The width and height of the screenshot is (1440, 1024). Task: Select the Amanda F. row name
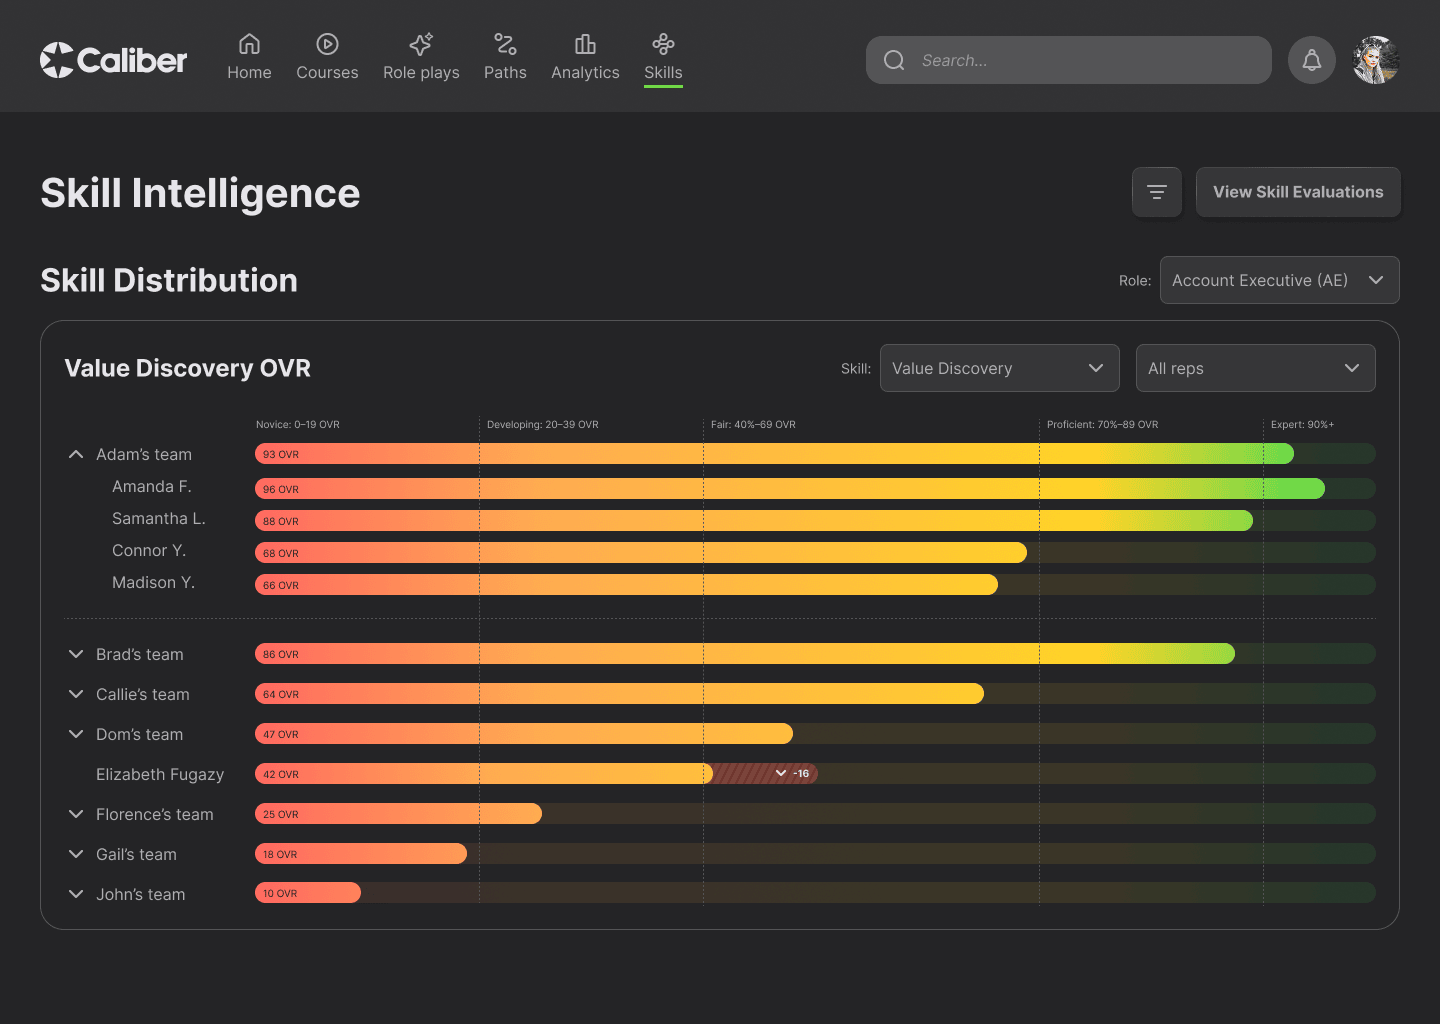point(152,486)
